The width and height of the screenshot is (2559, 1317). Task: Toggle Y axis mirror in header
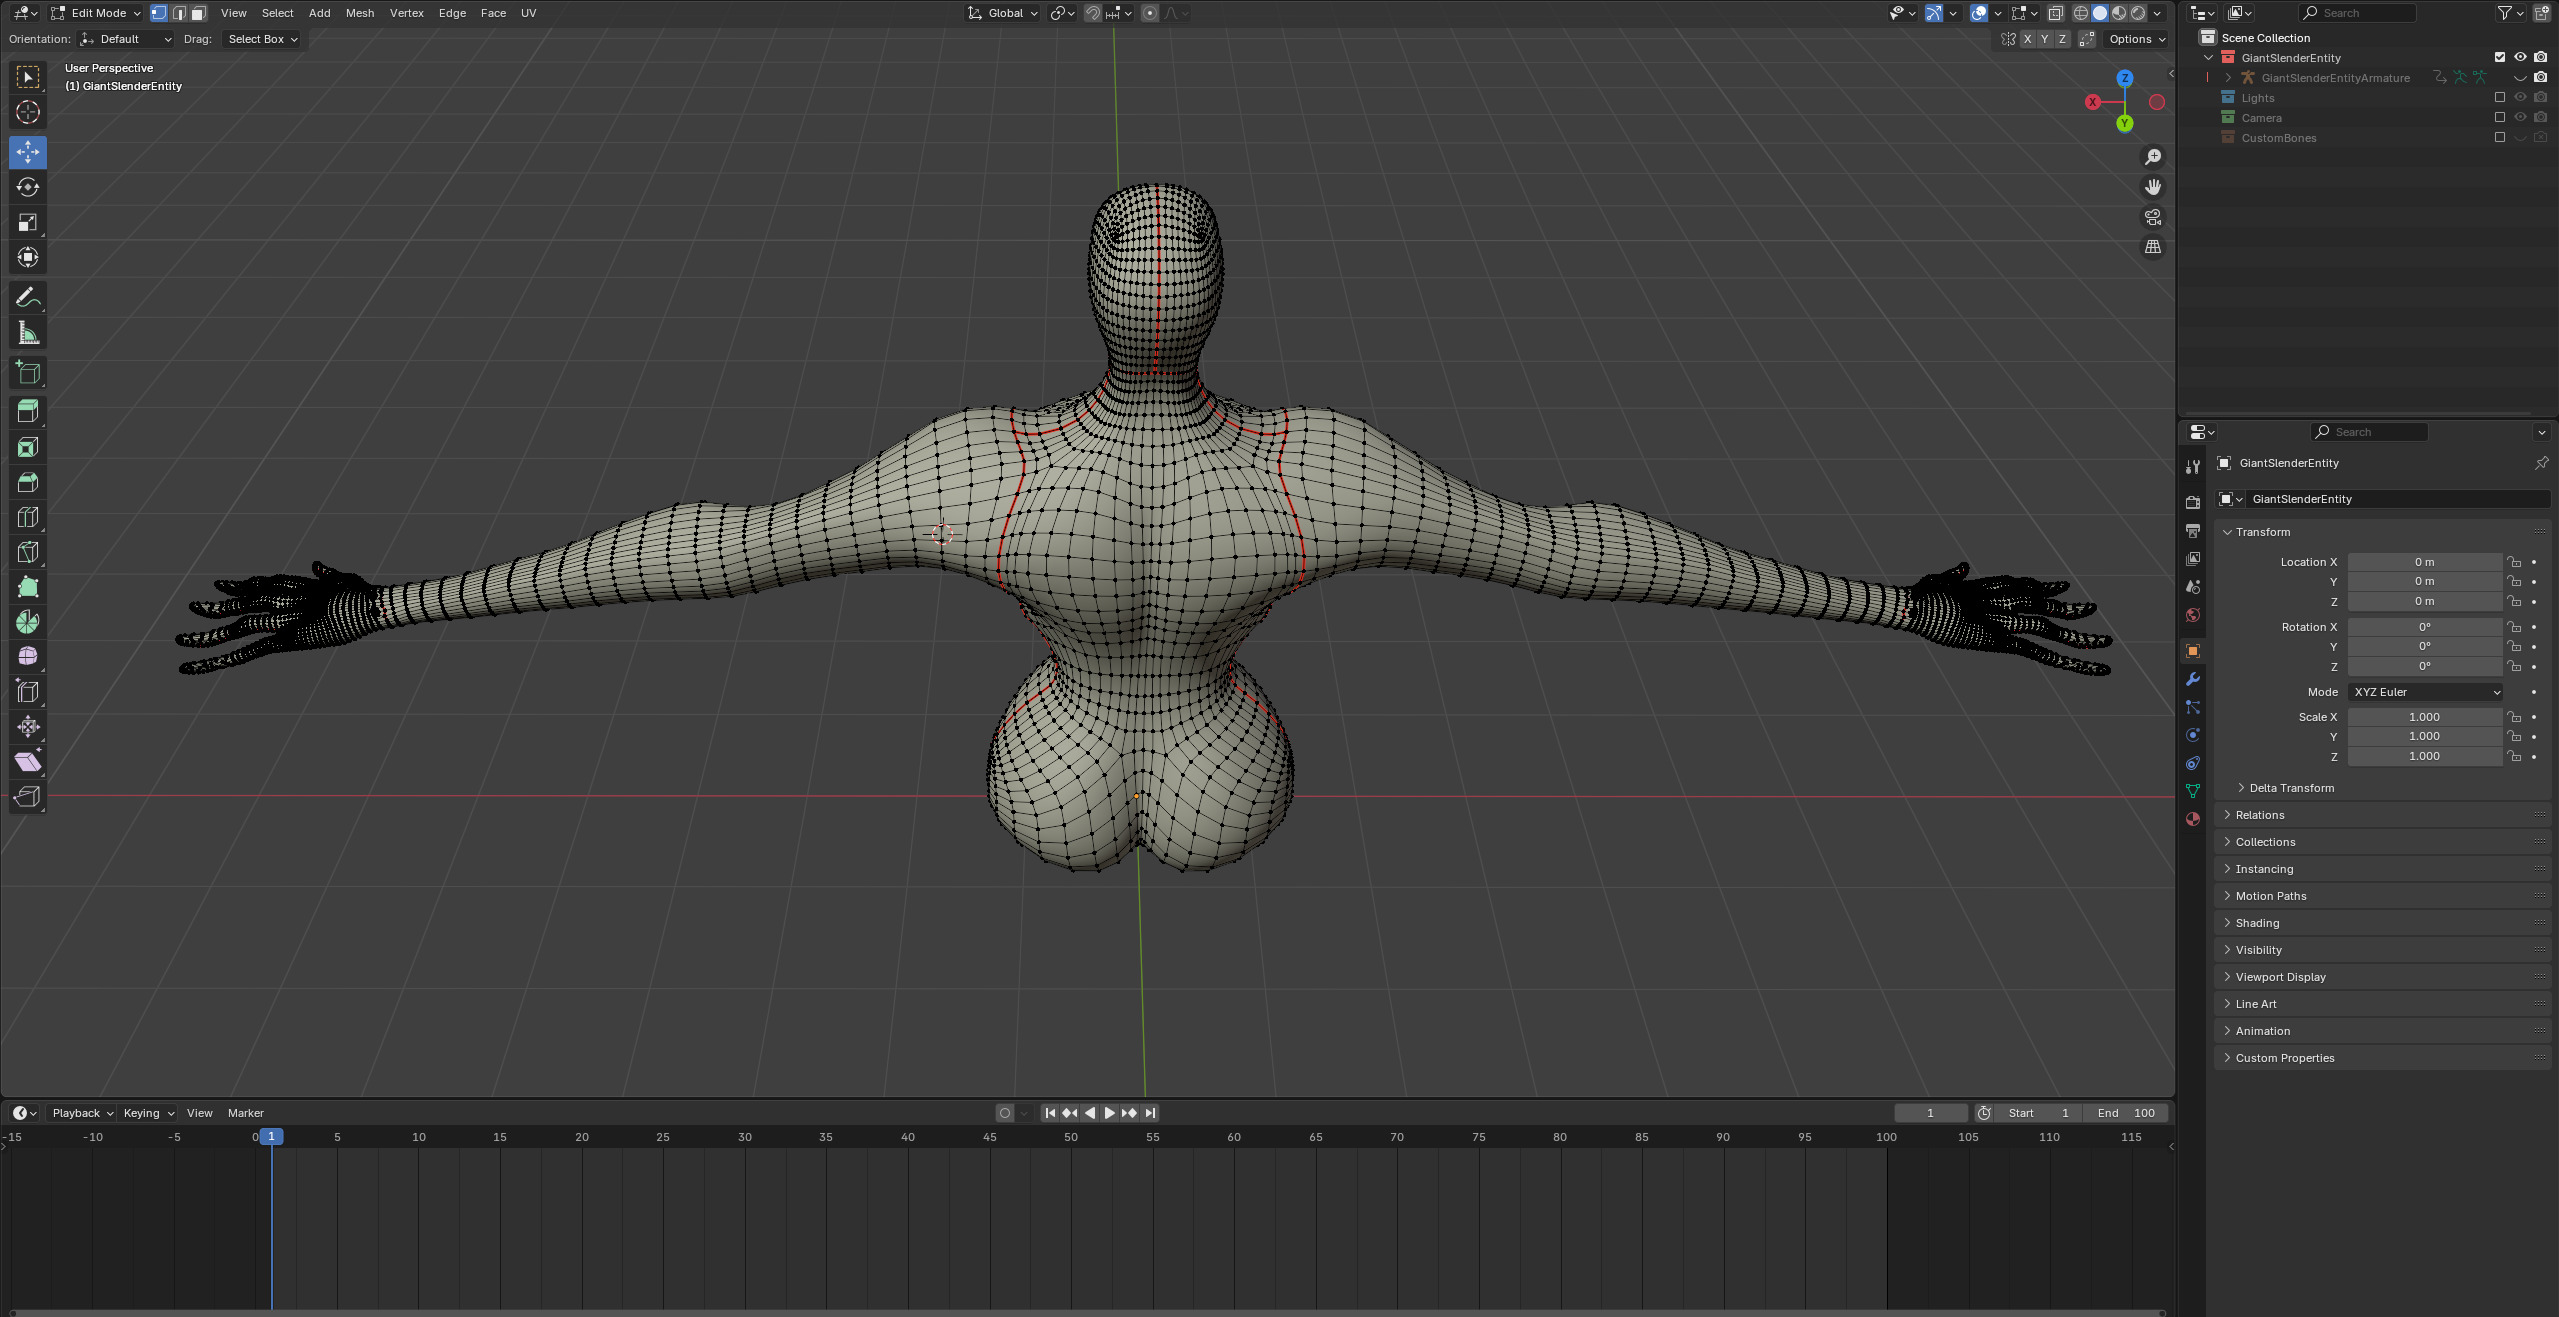pos(2044,39)
